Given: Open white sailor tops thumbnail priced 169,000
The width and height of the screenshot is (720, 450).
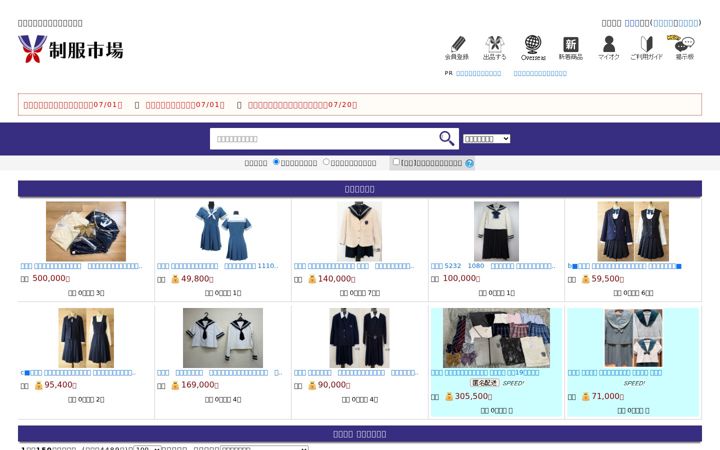Looking at the screenshot, I should pyautogui.click(x=223, y=338).
